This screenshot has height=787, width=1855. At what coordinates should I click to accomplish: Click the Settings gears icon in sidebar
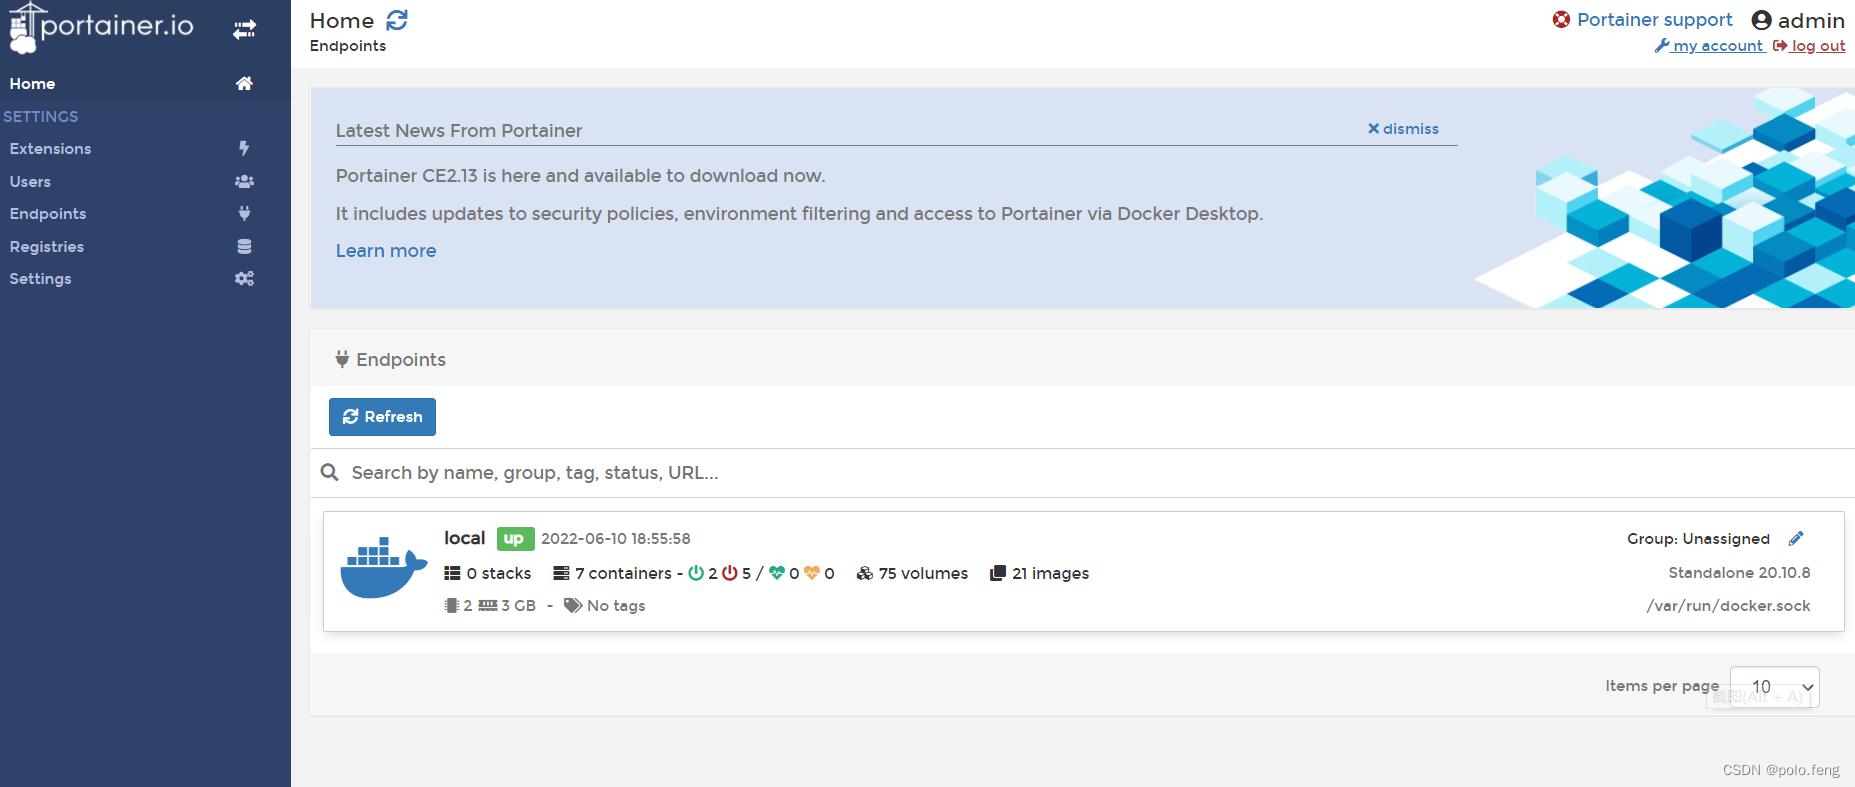coord(244,279)
